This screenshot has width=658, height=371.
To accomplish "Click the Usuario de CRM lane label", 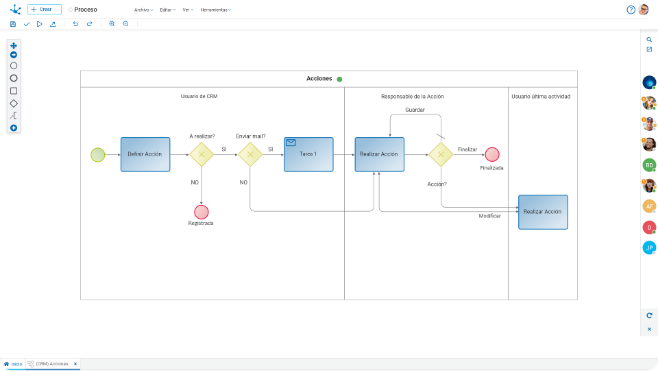I will point(199,96).
